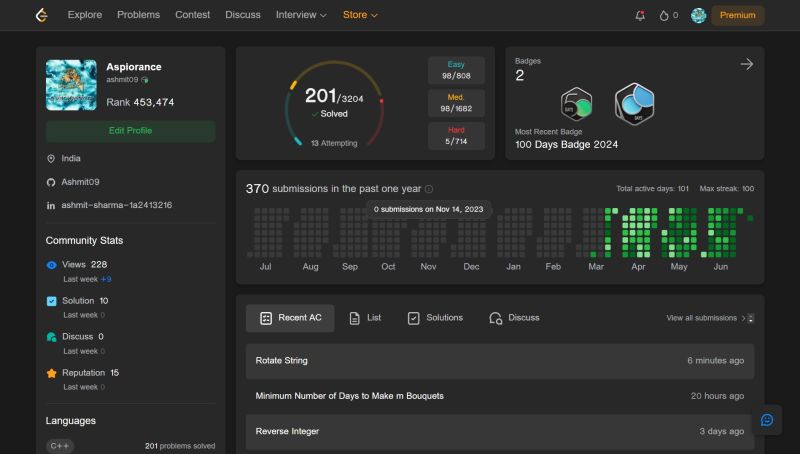Image resolution: width=800 pixels, height=454 pixels.
Task: Open the ashmit-sharma LinkedIn link
Action: (x=116, y=205)
